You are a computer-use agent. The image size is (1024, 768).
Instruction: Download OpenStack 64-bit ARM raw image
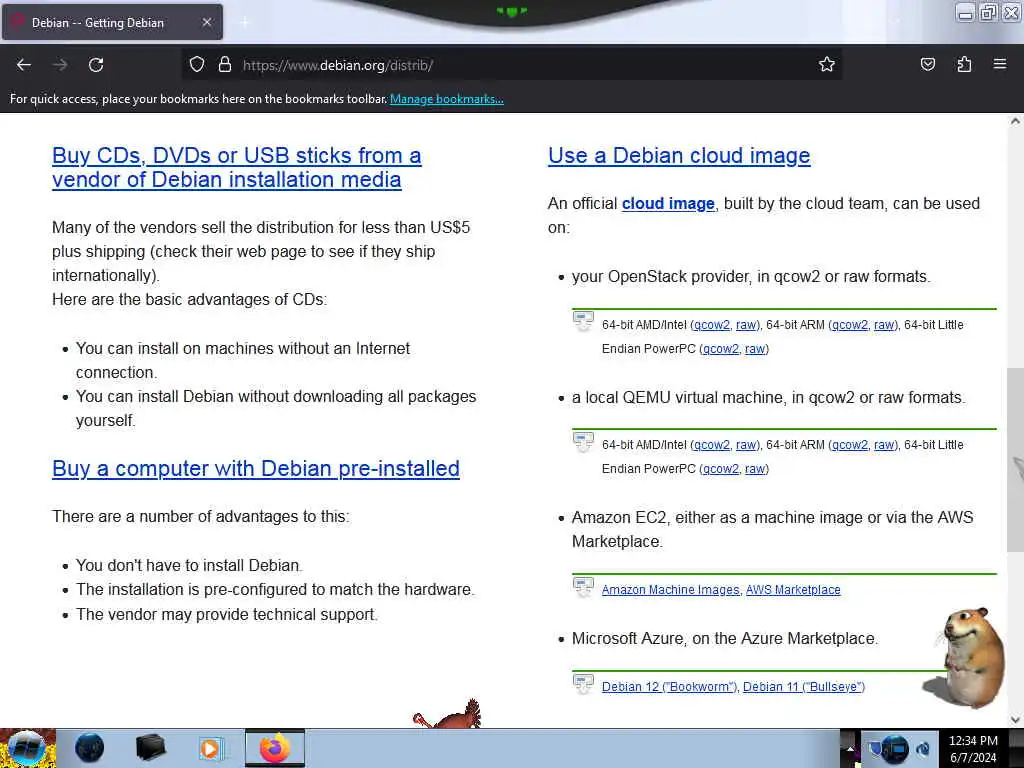coord(885,325)
